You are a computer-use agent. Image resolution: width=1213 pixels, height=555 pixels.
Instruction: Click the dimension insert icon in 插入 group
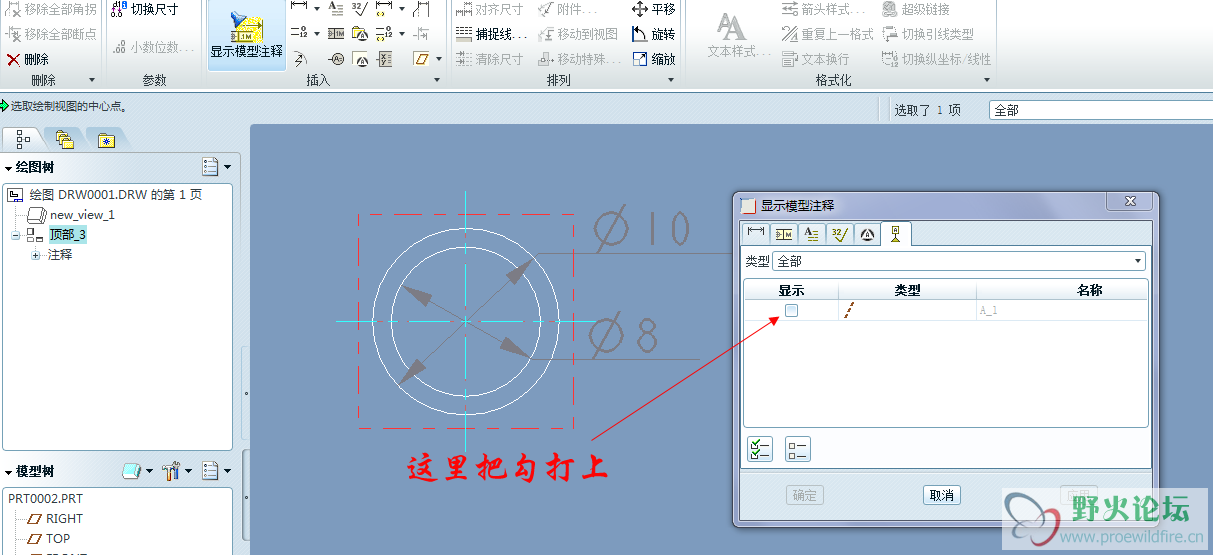pyautogui.click(x=299, y=8)
